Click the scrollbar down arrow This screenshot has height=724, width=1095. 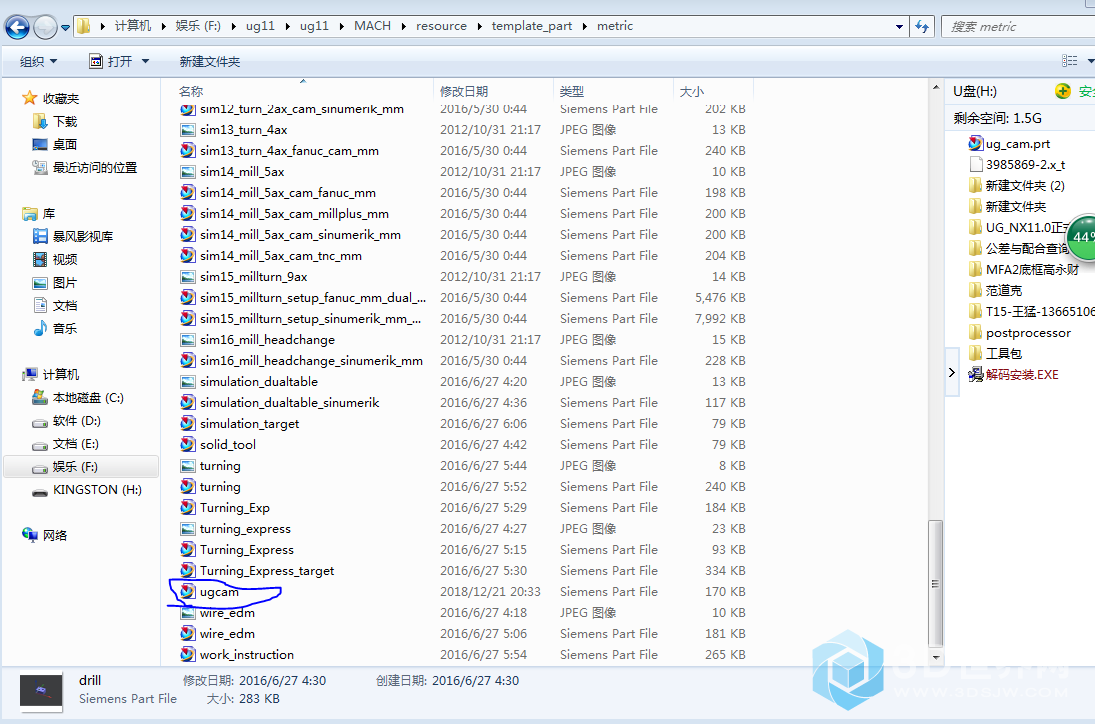[936, 658]
